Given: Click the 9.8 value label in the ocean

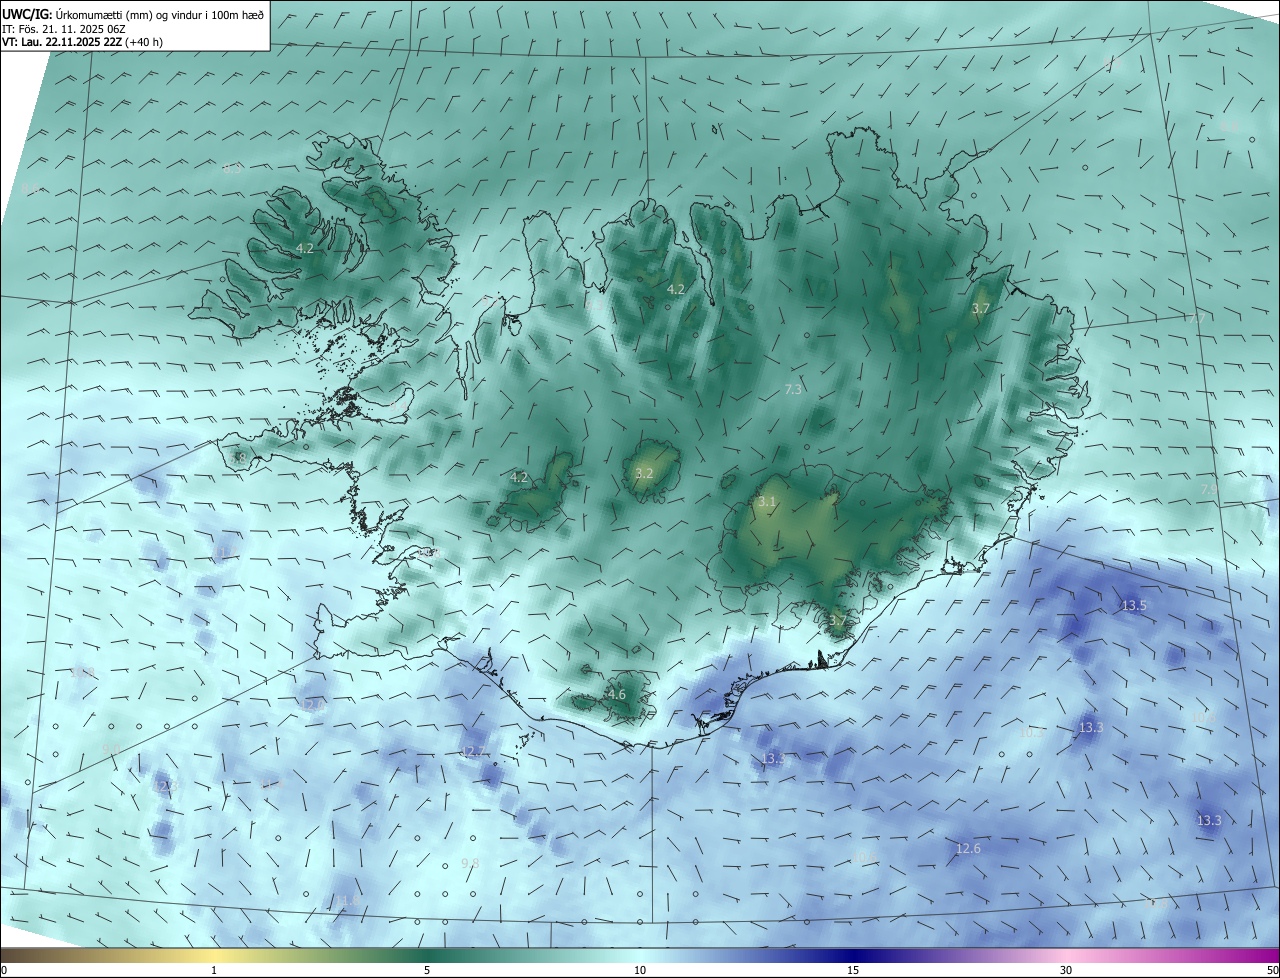Looking at the screenshot, I should (470, 863).
